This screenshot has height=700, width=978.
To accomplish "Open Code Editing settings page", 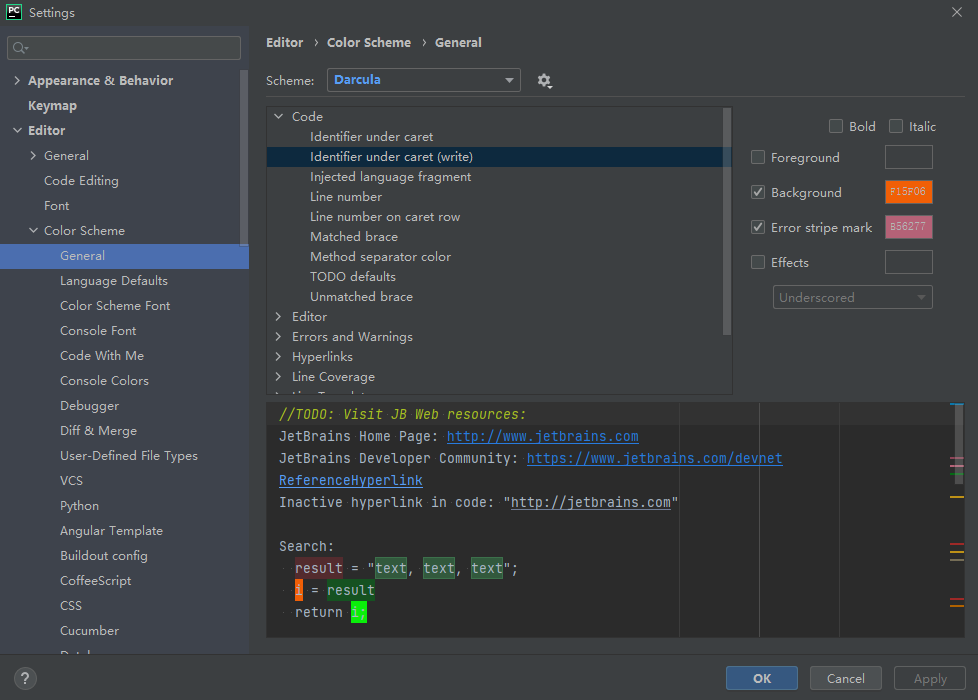I will click(x=81, y=180).
